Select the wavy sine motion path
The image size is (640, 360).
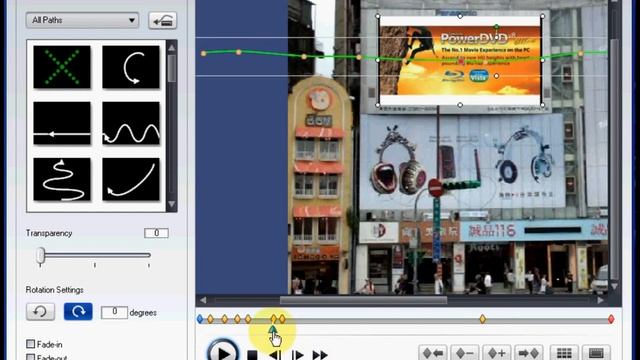[131, 123]
